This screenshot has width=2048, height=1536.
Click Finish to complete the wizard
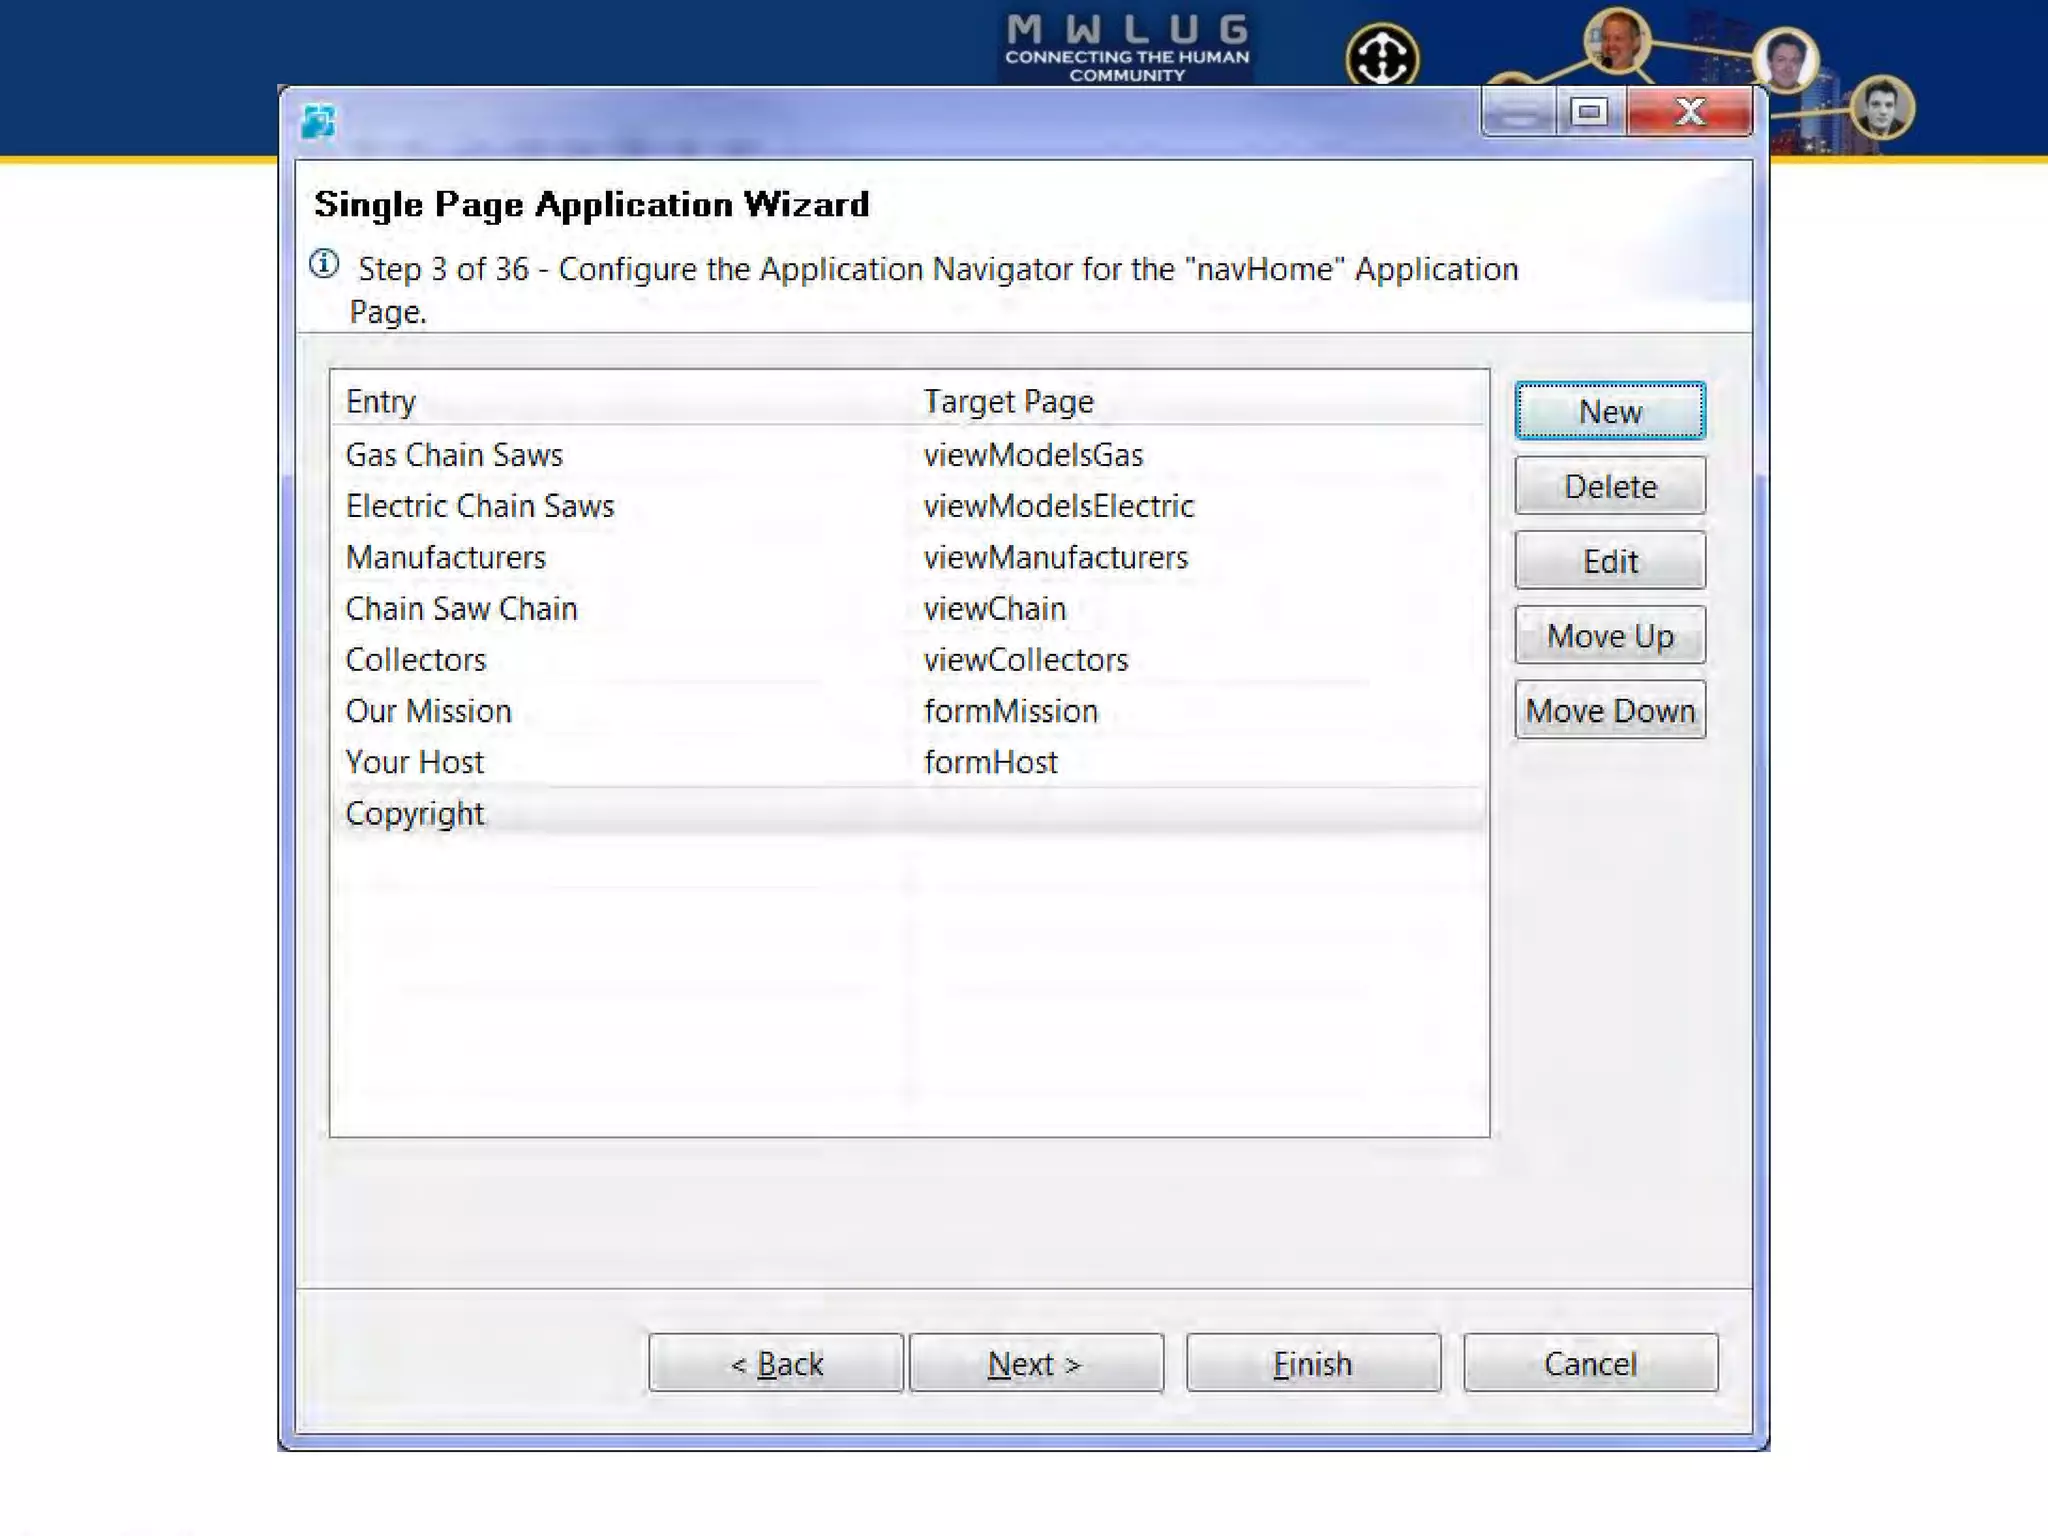point(1312,1363)
